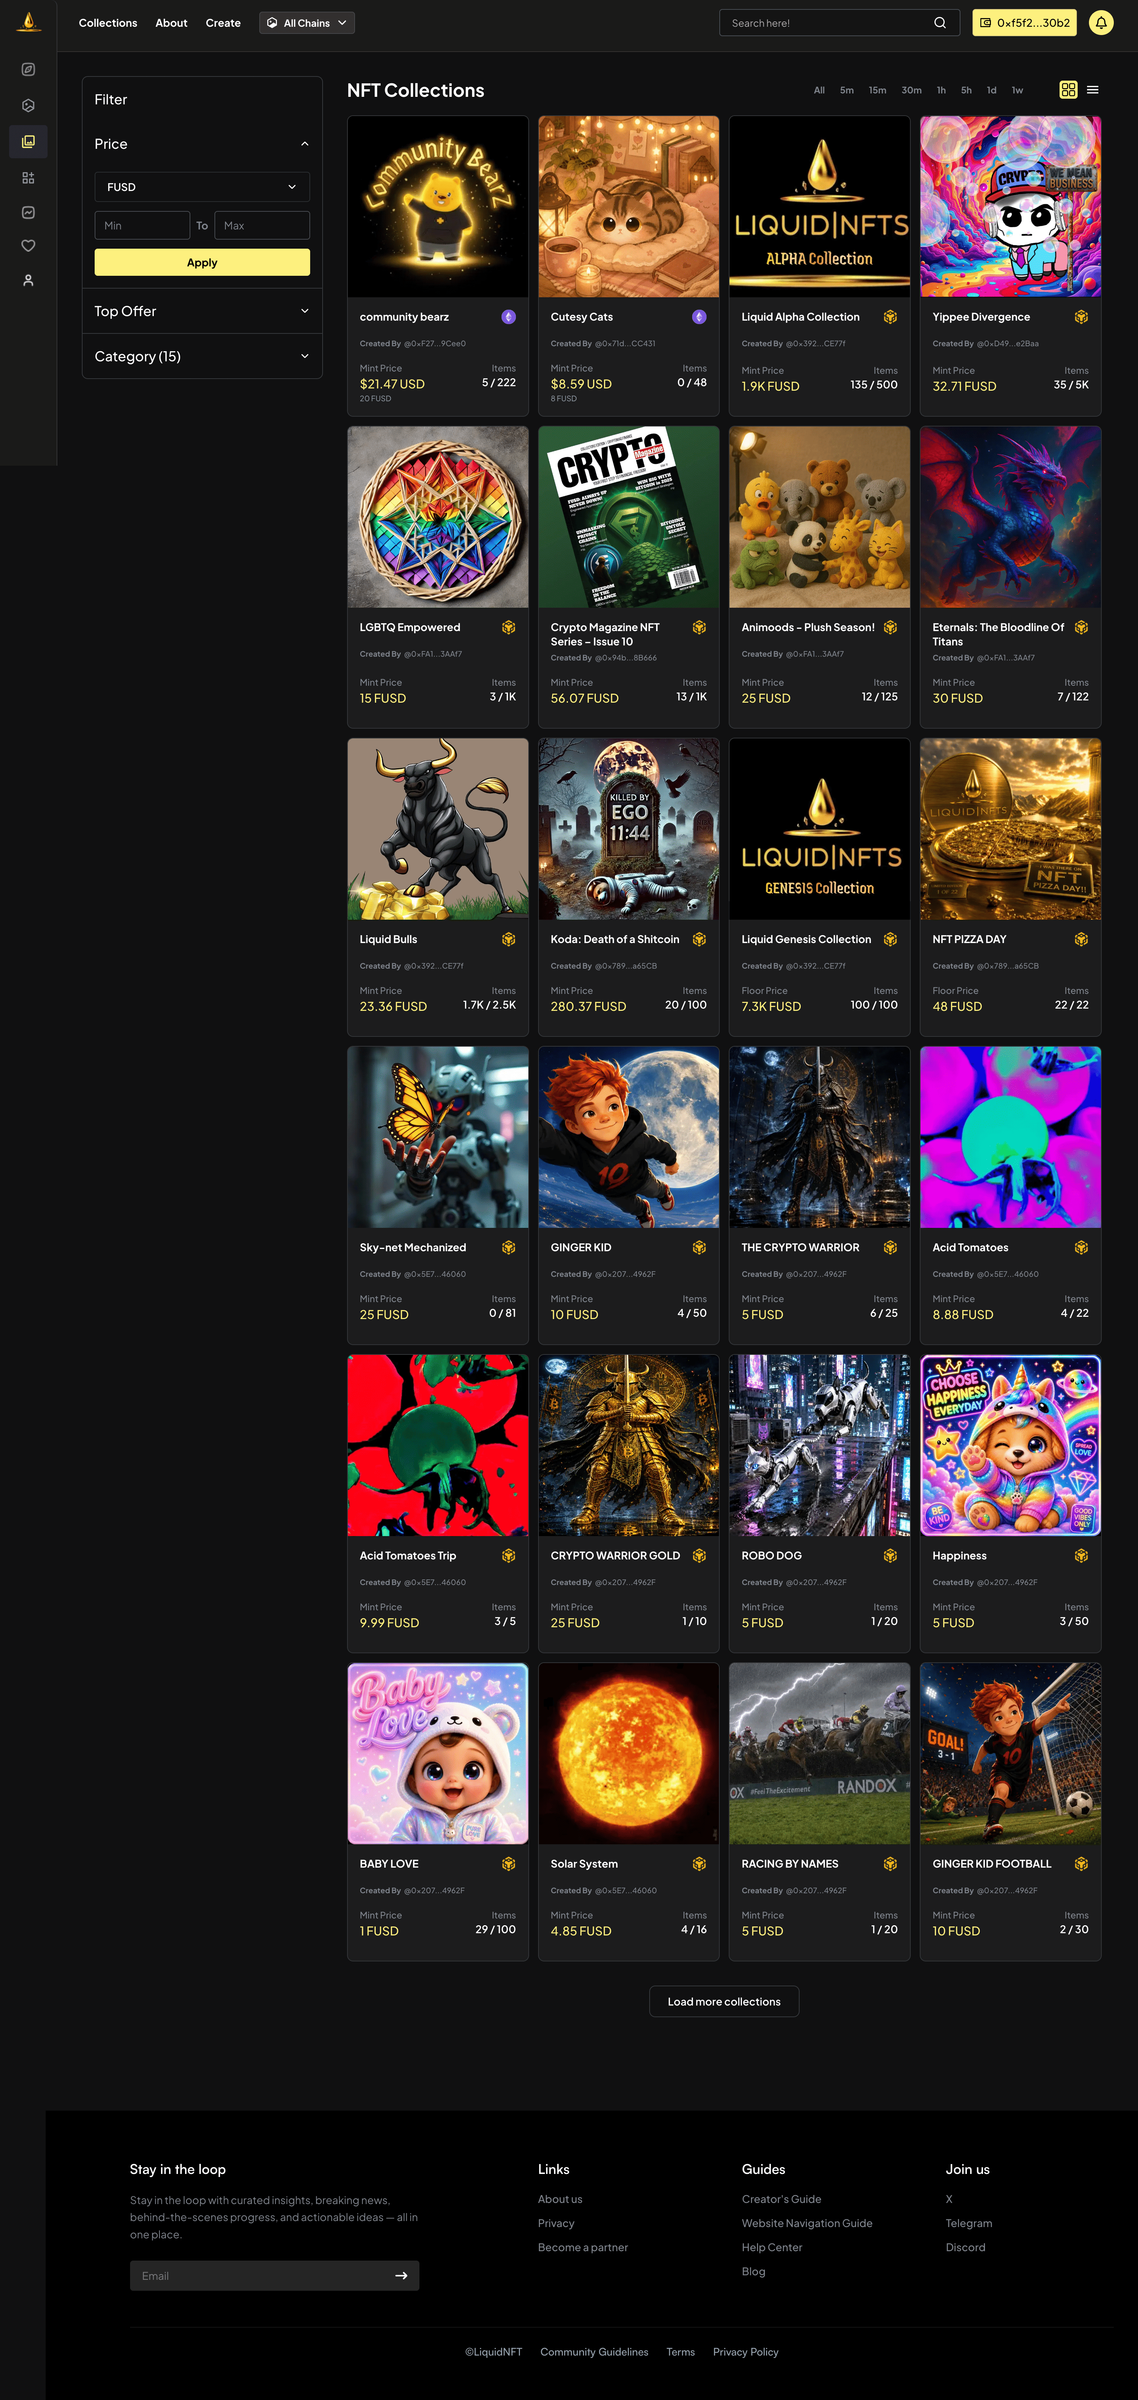Open the notifications bell

point(1101,23)
